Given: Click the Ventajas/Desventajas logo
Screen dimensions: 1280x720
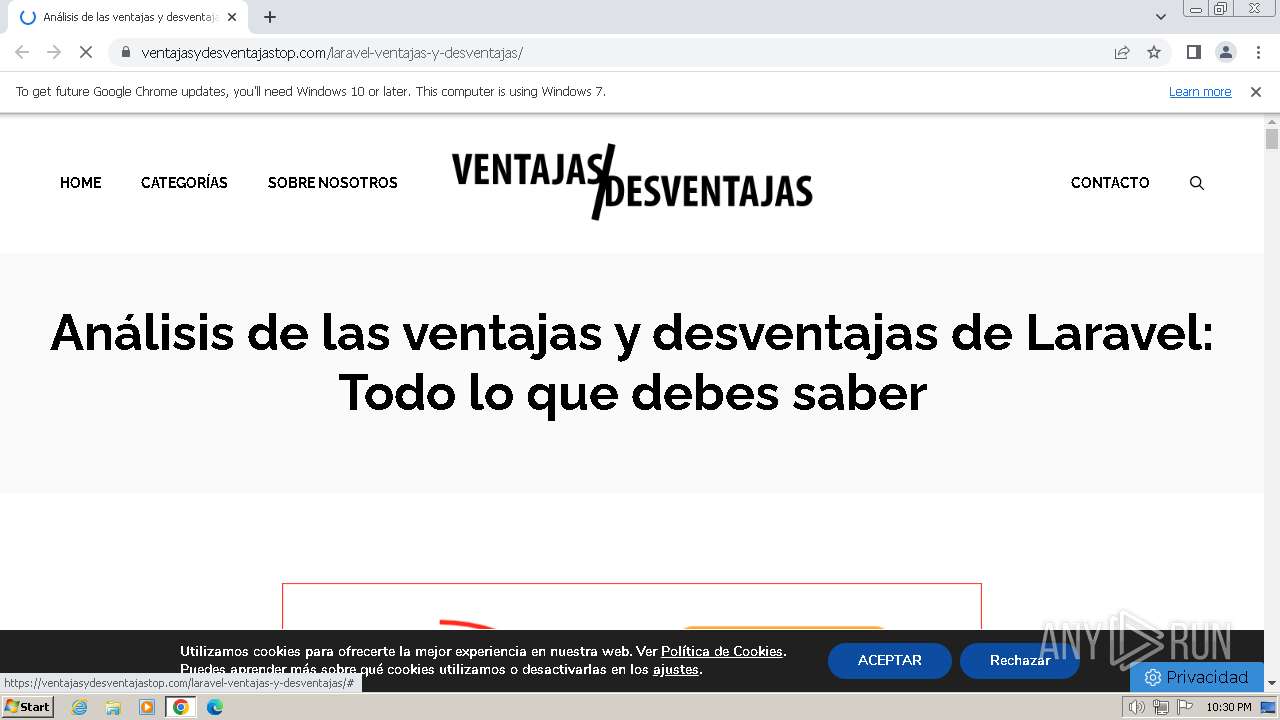Looking at the screenshot, I should pos(632,182).
